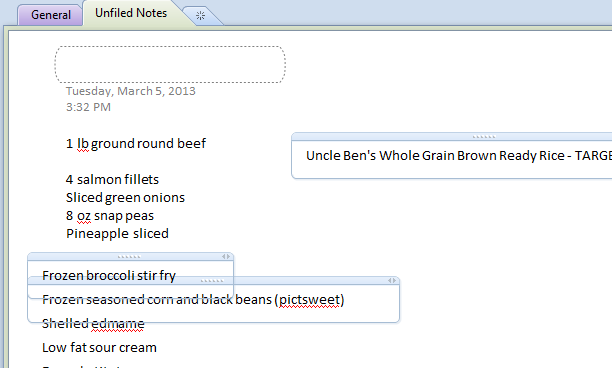612x368 pixels.
Task: Place cursor in '1 lb ground round beef' line
Action: 136,144
